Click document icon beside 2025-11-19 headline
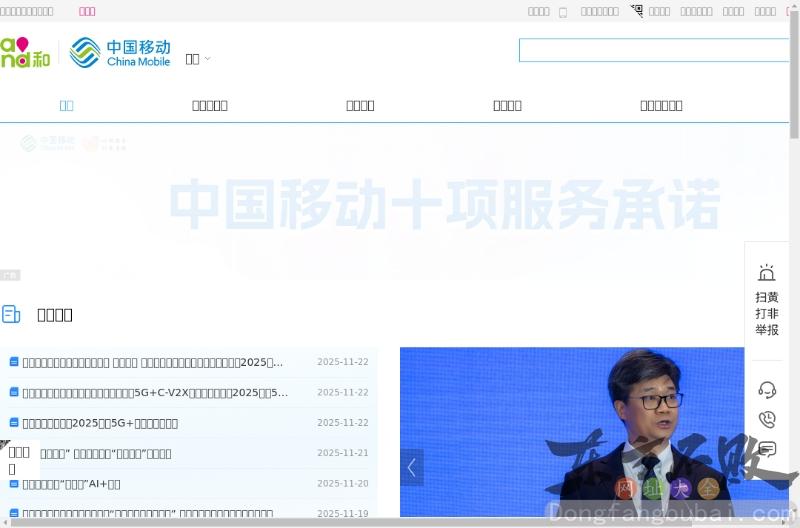The width and height of the screenshot is (800, 528). [x=14, y=513]
